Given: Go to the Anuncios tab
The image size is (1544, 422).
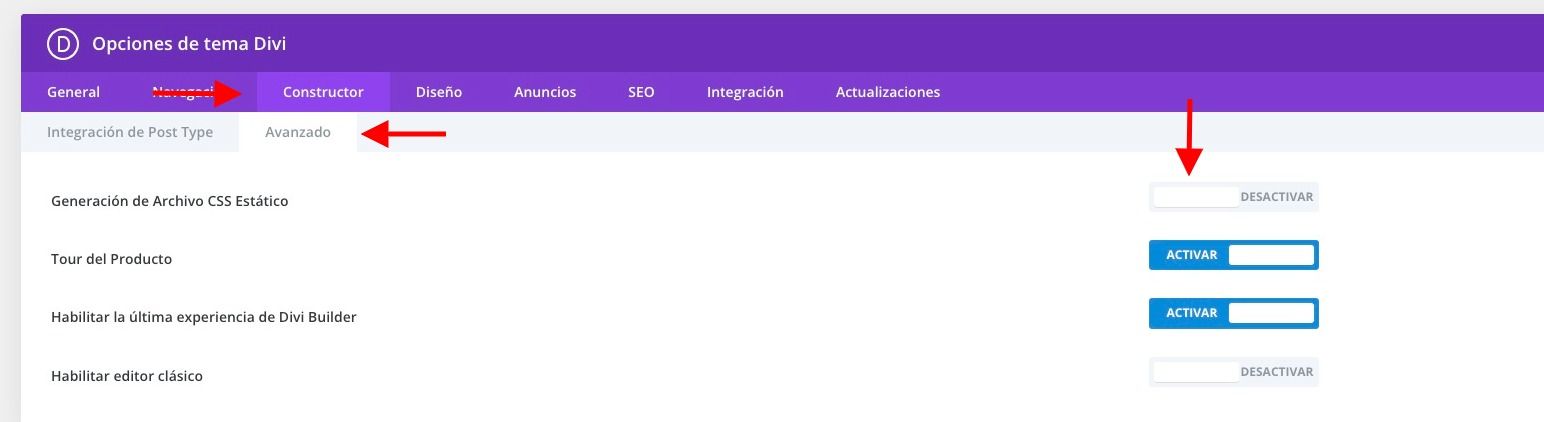Looking at the screenshot, I should pos(545,92).
